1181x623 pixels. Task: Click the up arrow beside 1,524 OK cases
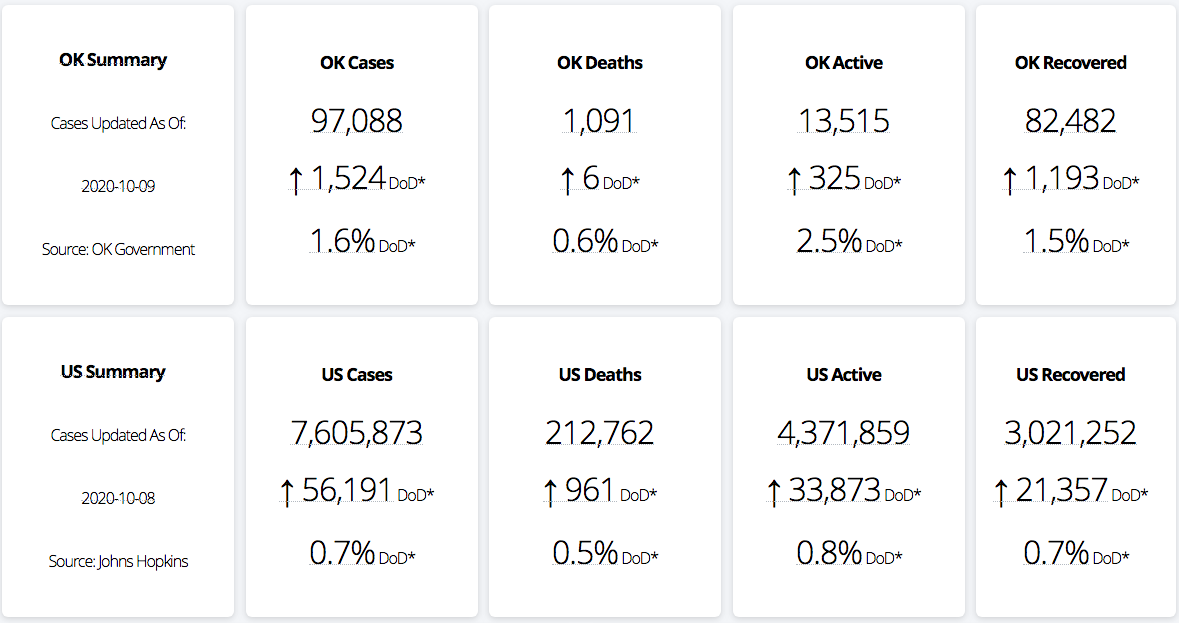296,181
